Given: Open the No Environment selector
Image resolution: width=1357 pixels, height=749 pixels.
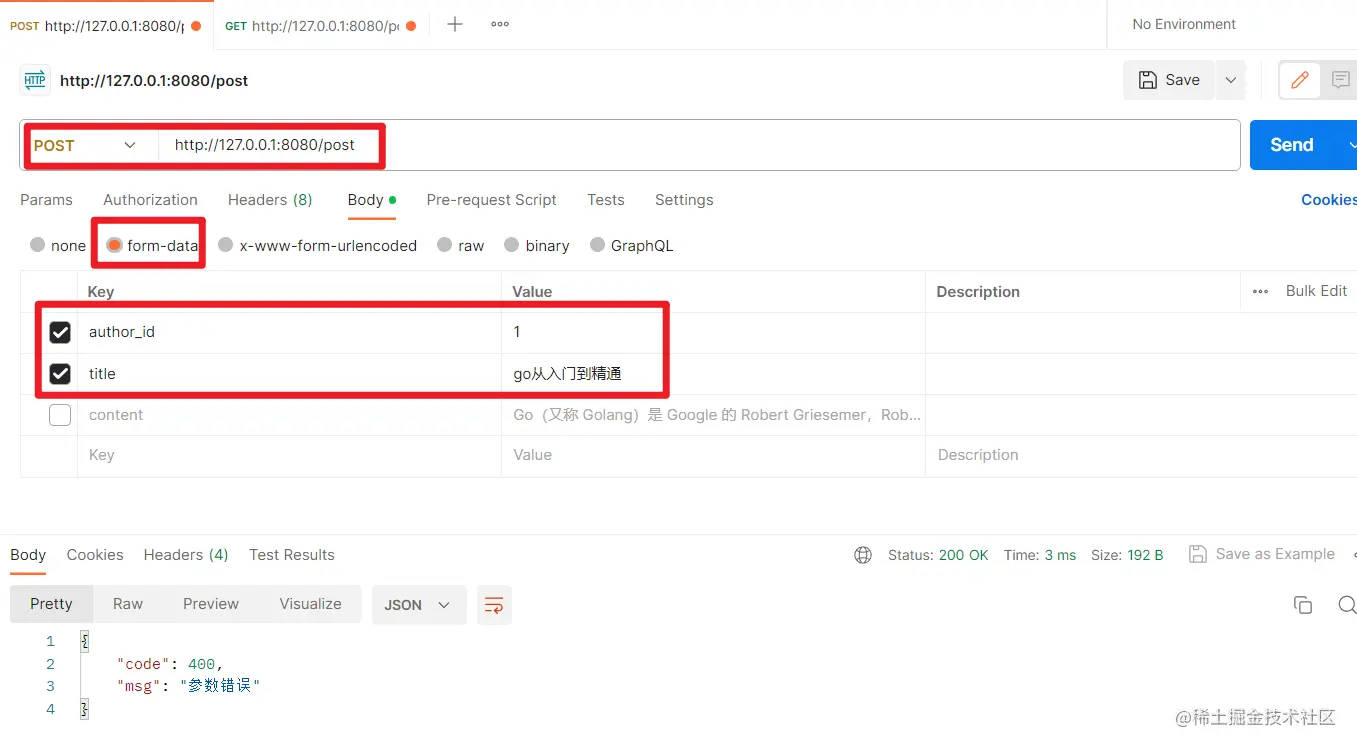Looking at the screenshot, I should pos(1184,24).
